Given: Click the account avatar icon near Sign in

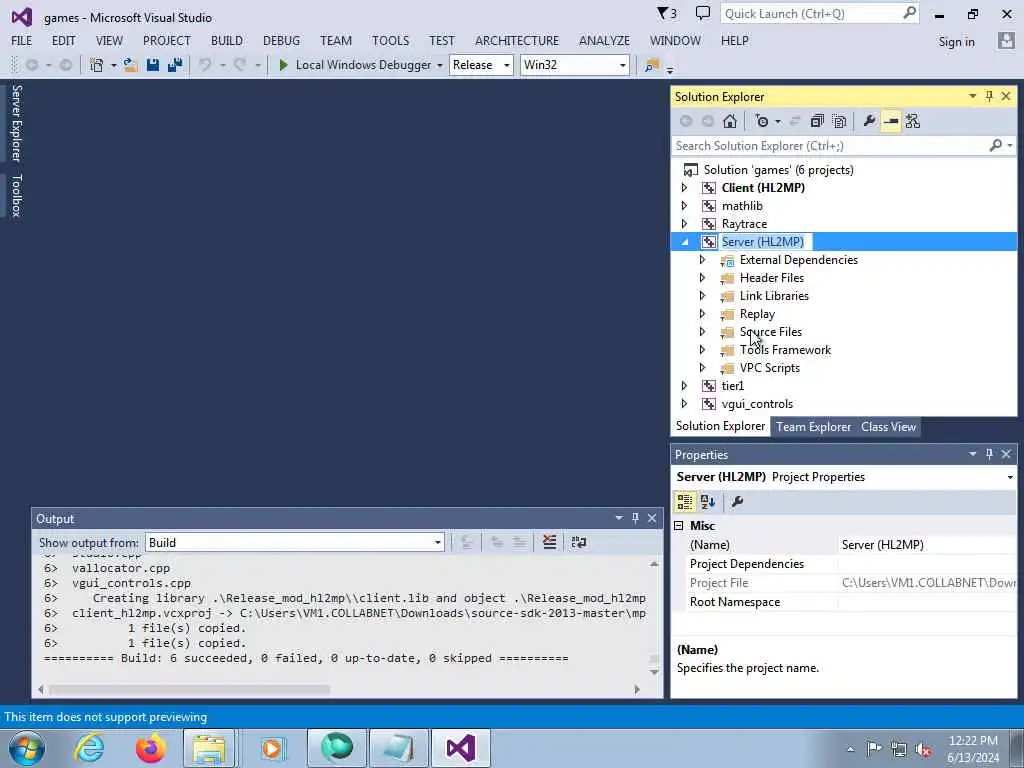Looking at the screenshot, I should pos(1006,40).
